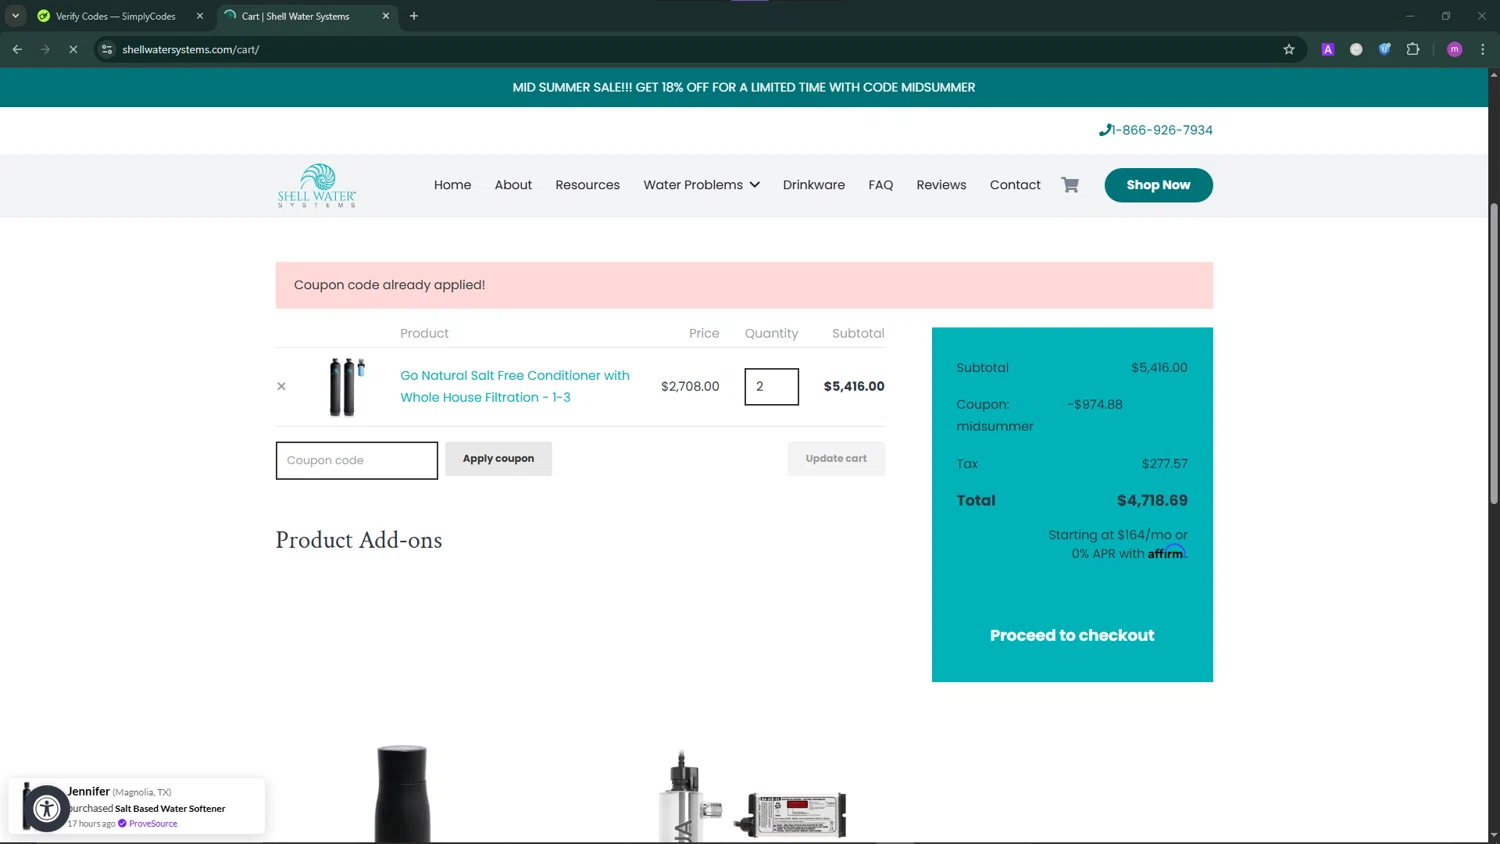Remove the Go Natural Salt Free Conditioner item
The width and height of the screenshot is (1500, 844).
click(281, 386)
